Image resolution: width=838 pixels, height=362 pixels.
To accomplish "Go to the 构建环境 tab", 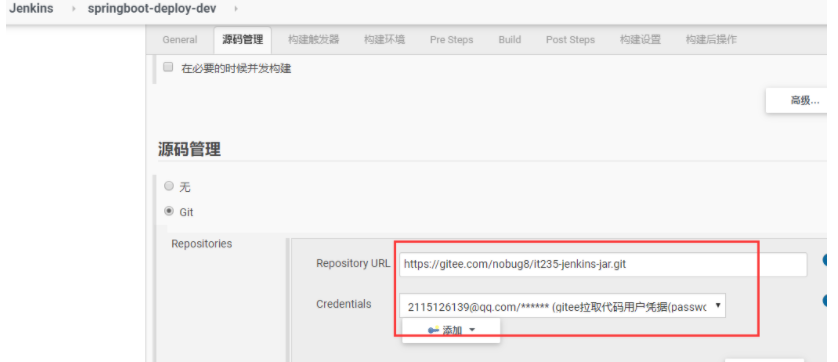I will tap(384, 40).
